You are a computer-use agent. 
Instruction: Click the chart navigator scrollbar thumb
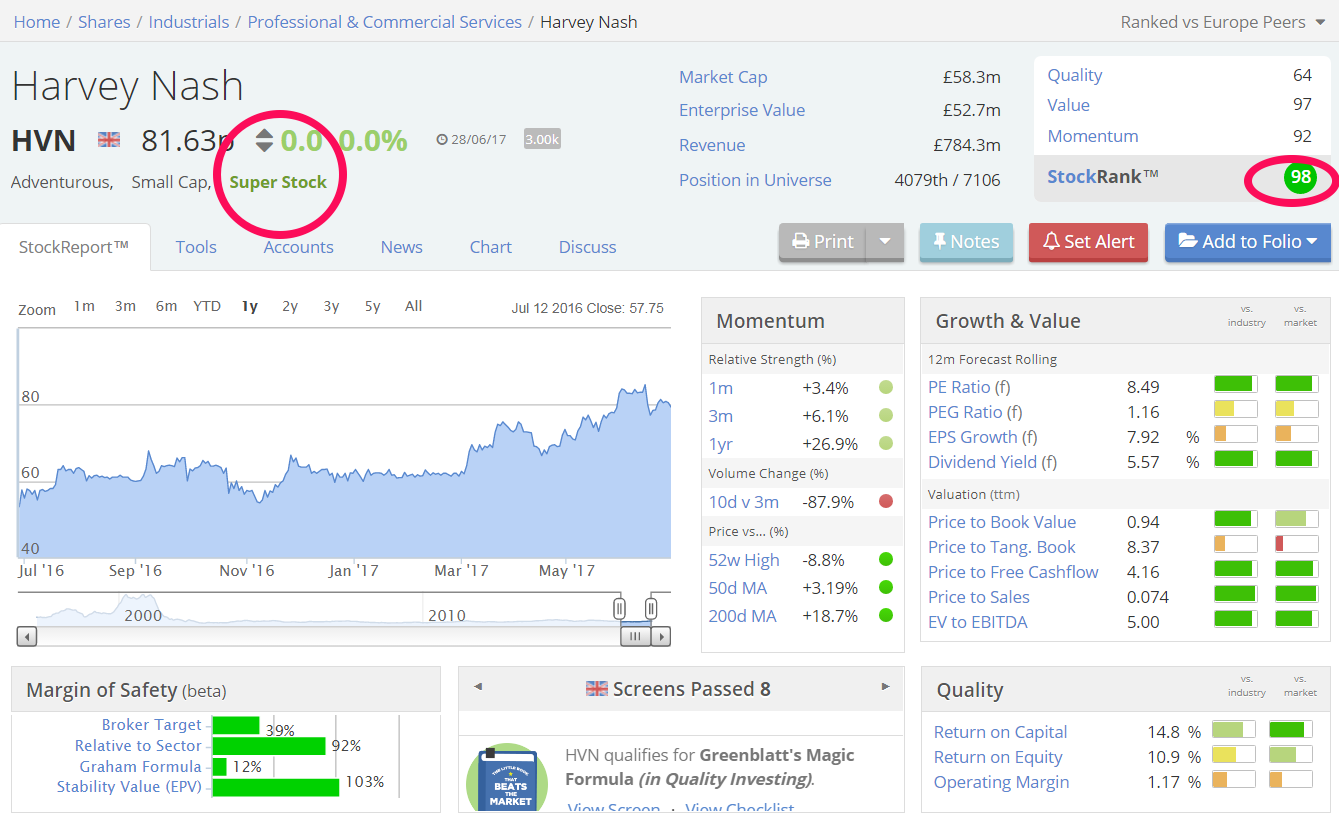click(x=635, y=636)
